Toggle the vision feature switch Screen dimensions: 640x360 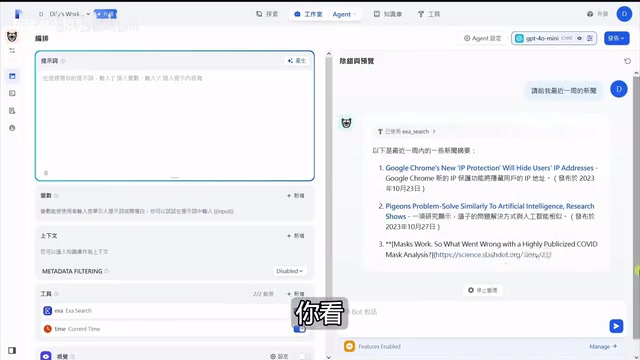(302, 356)
